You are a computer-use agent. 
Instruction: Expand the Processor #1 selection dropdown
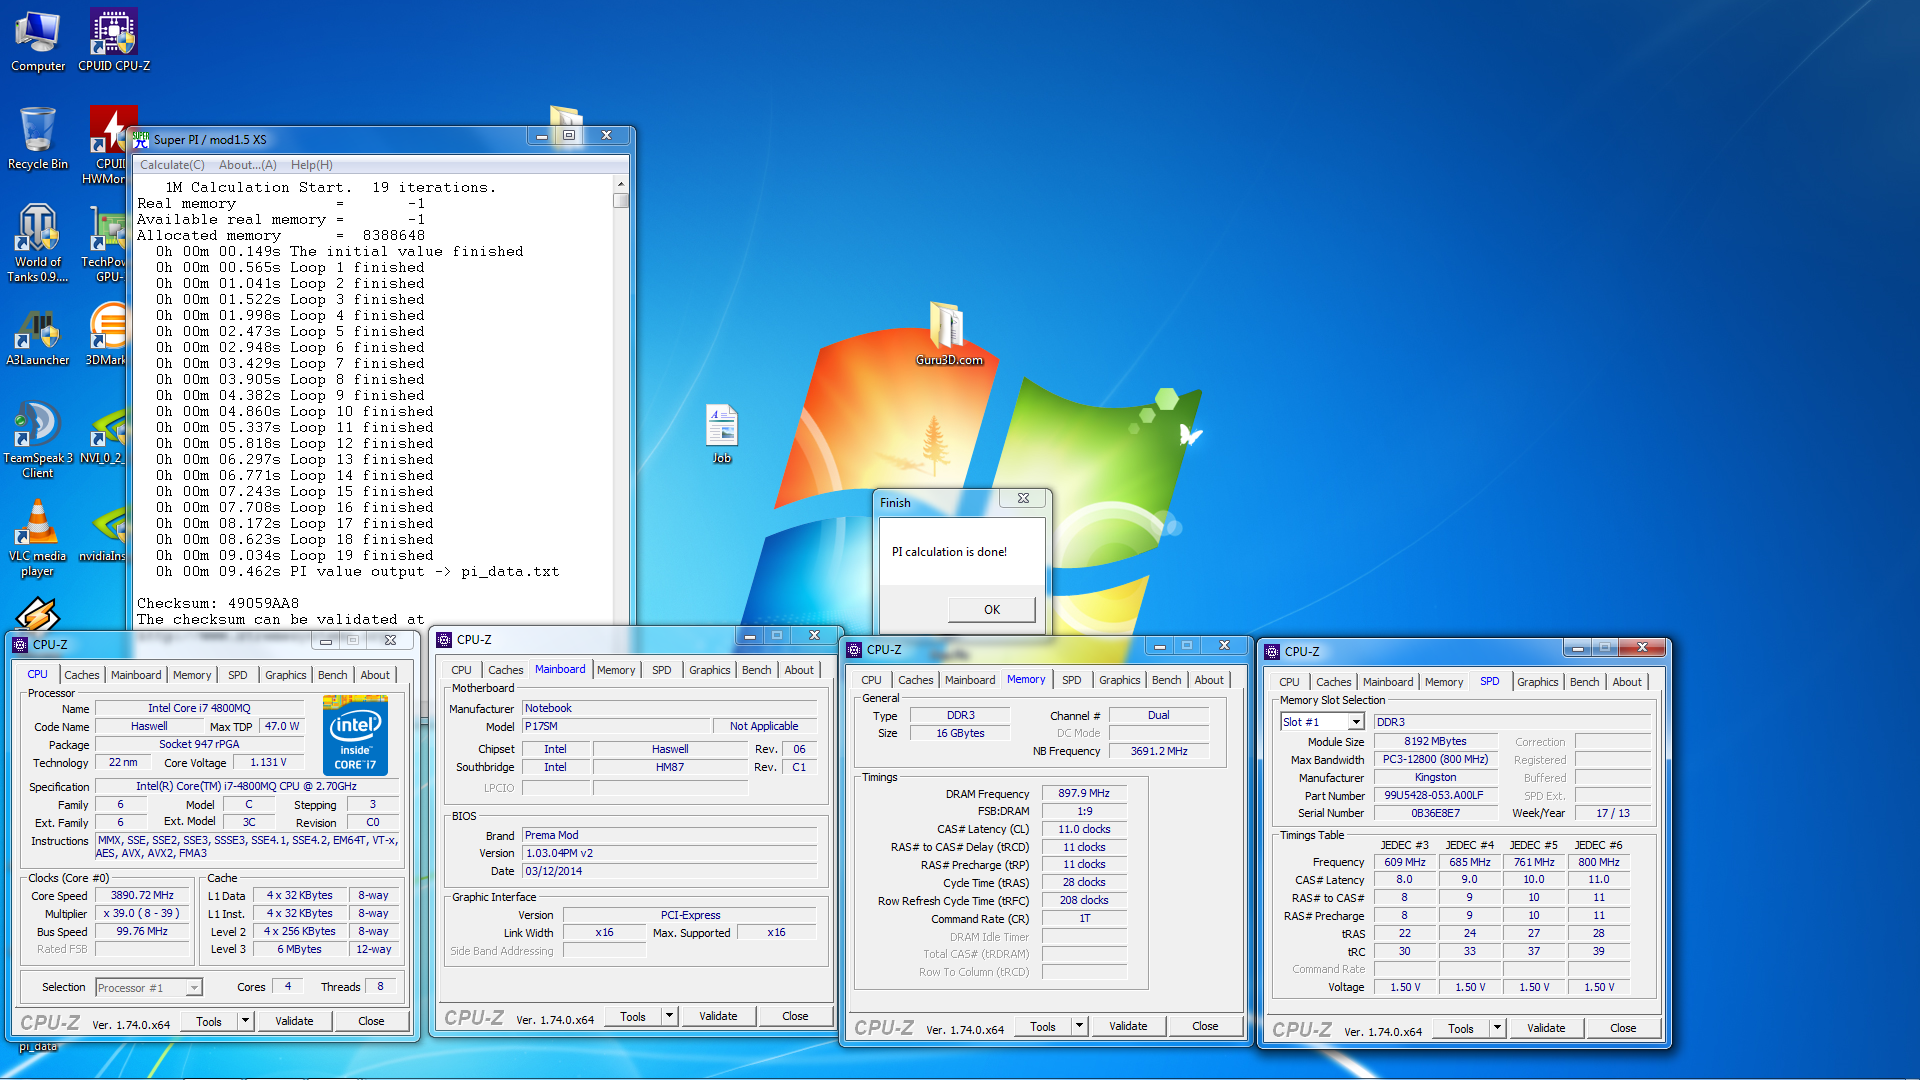(x=194, y=988)
